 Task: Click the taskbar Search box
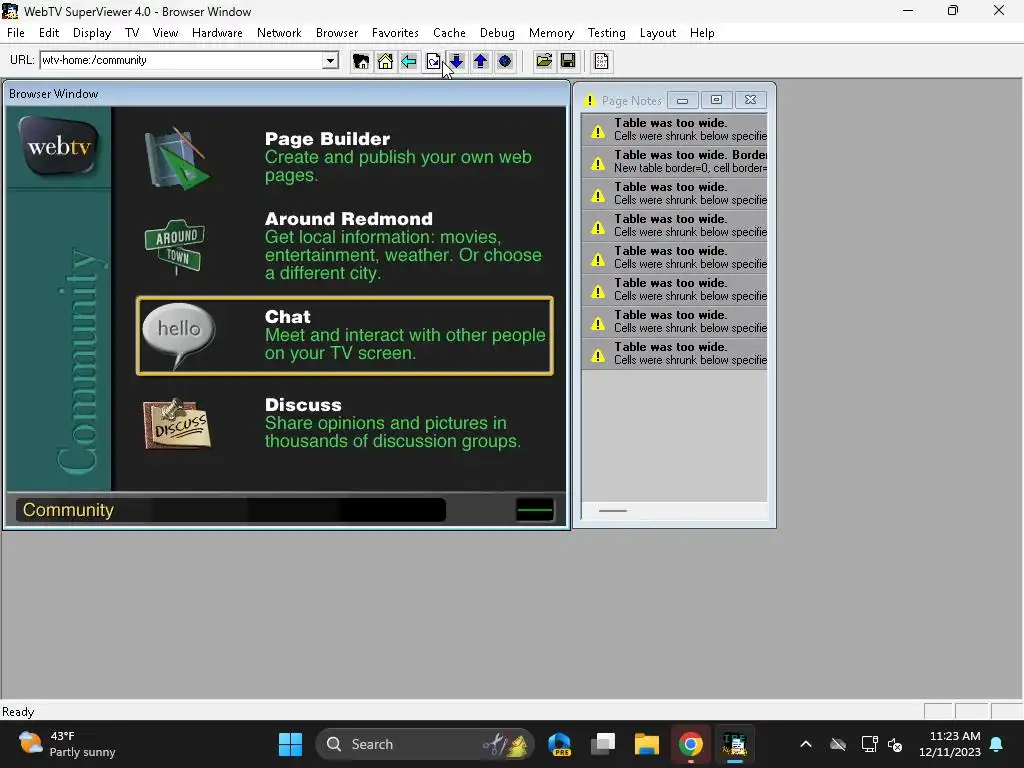click(425, 744)
